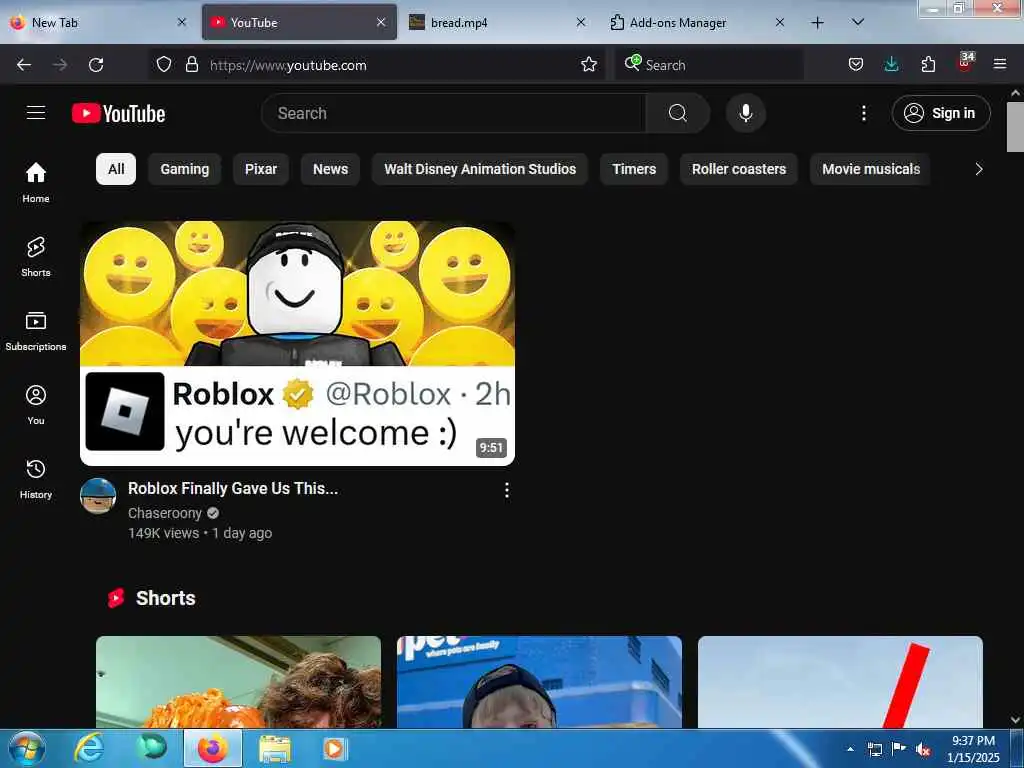Click the taskbar clock showing 9:37 PM

(973, 749)
